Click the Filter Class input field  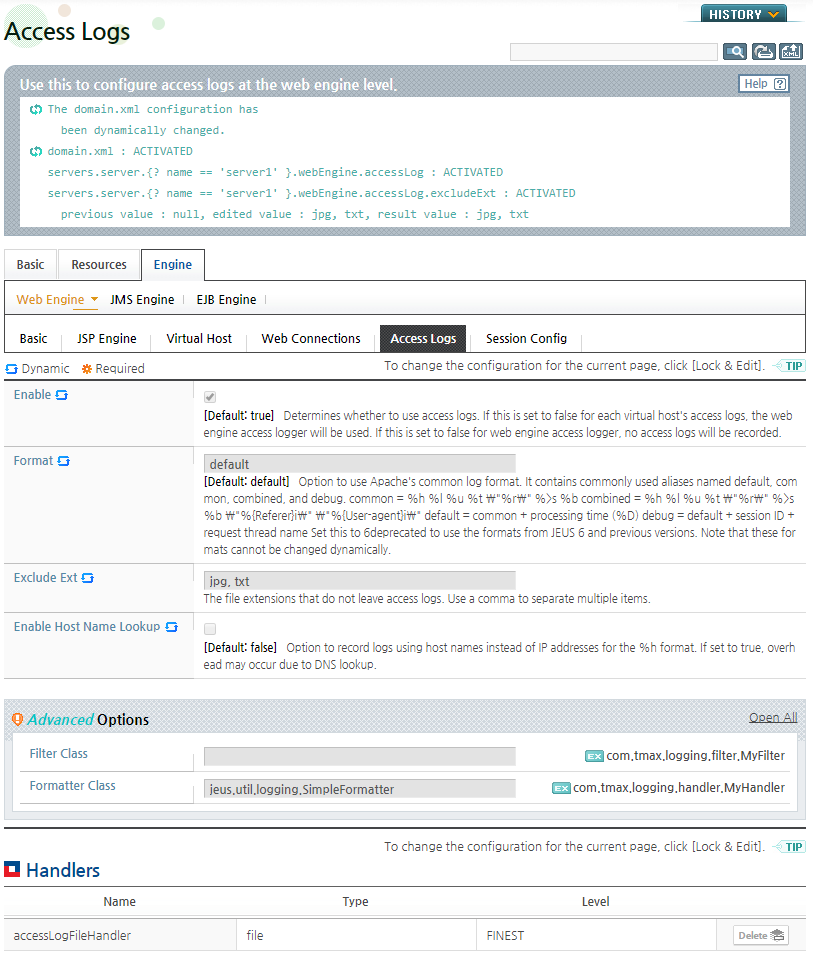[360, 756]
